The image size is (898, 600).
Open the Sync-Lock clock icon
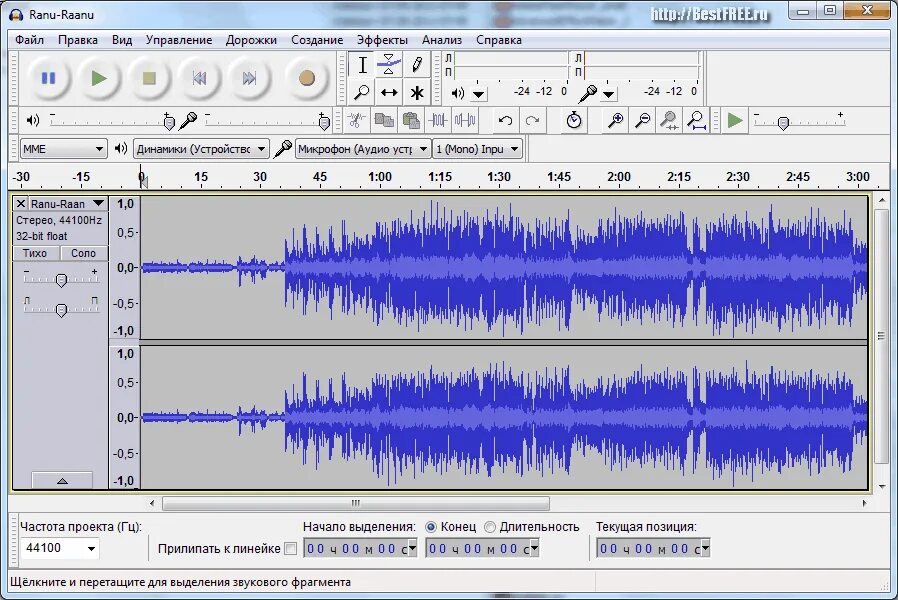tap(574, 120)
